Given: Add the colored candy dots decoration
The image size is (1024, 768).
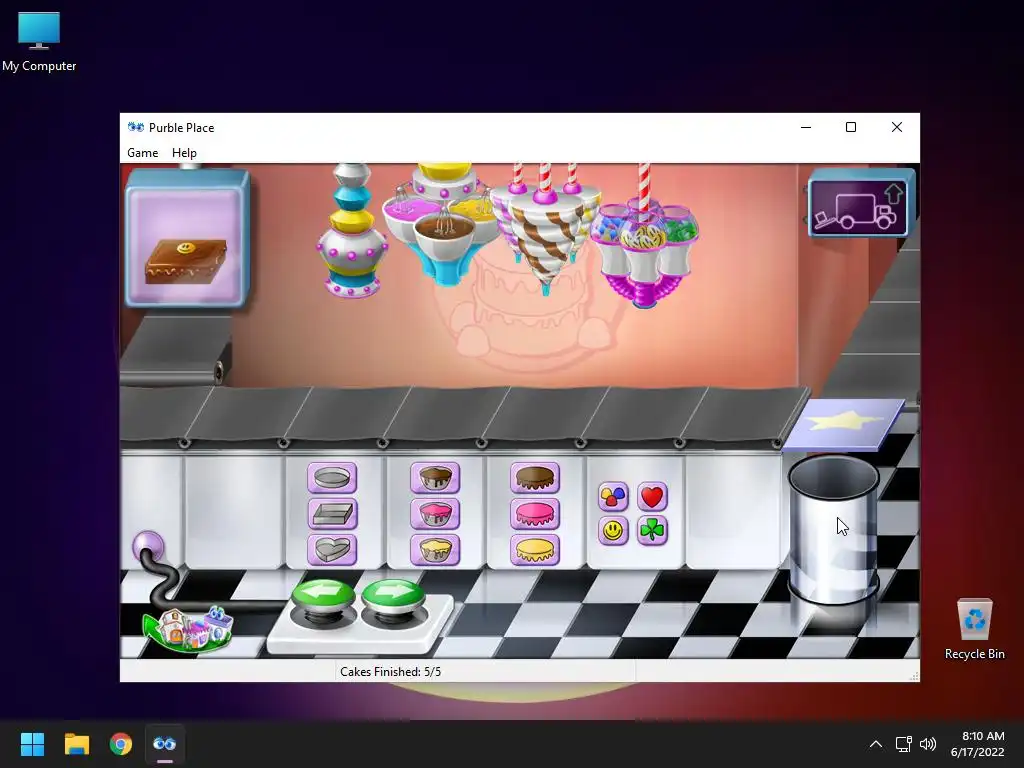Looking at the screenshot, I should 613,497.
